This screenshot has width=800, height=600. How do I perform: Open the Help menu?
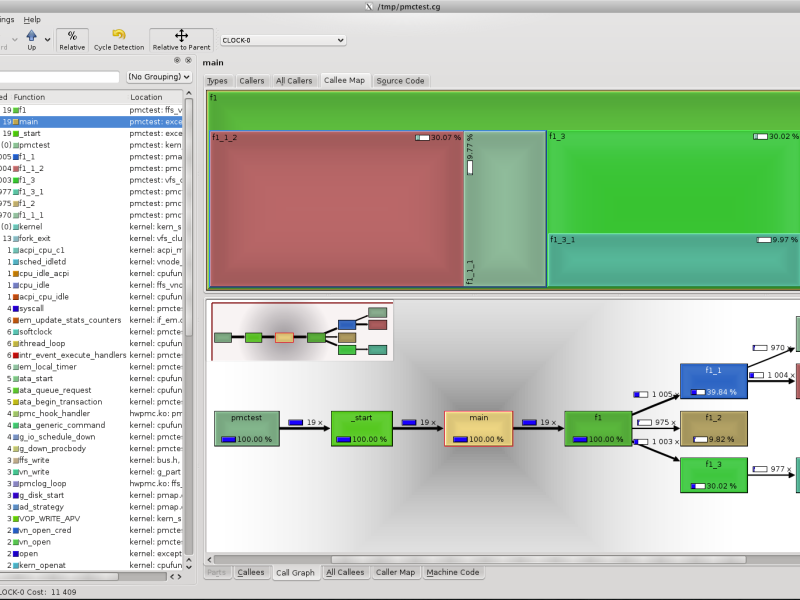(32, 19)
